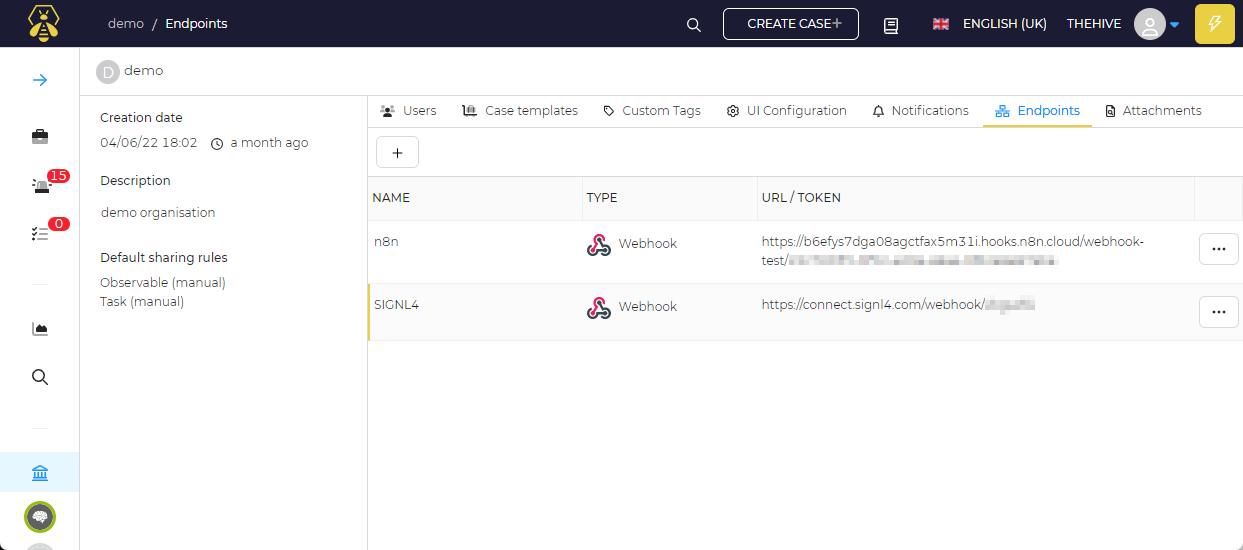This screenshot has width=1243, height=550.
Task: Open cases via briefcase sidebar icon
Action: click(40, 136)
